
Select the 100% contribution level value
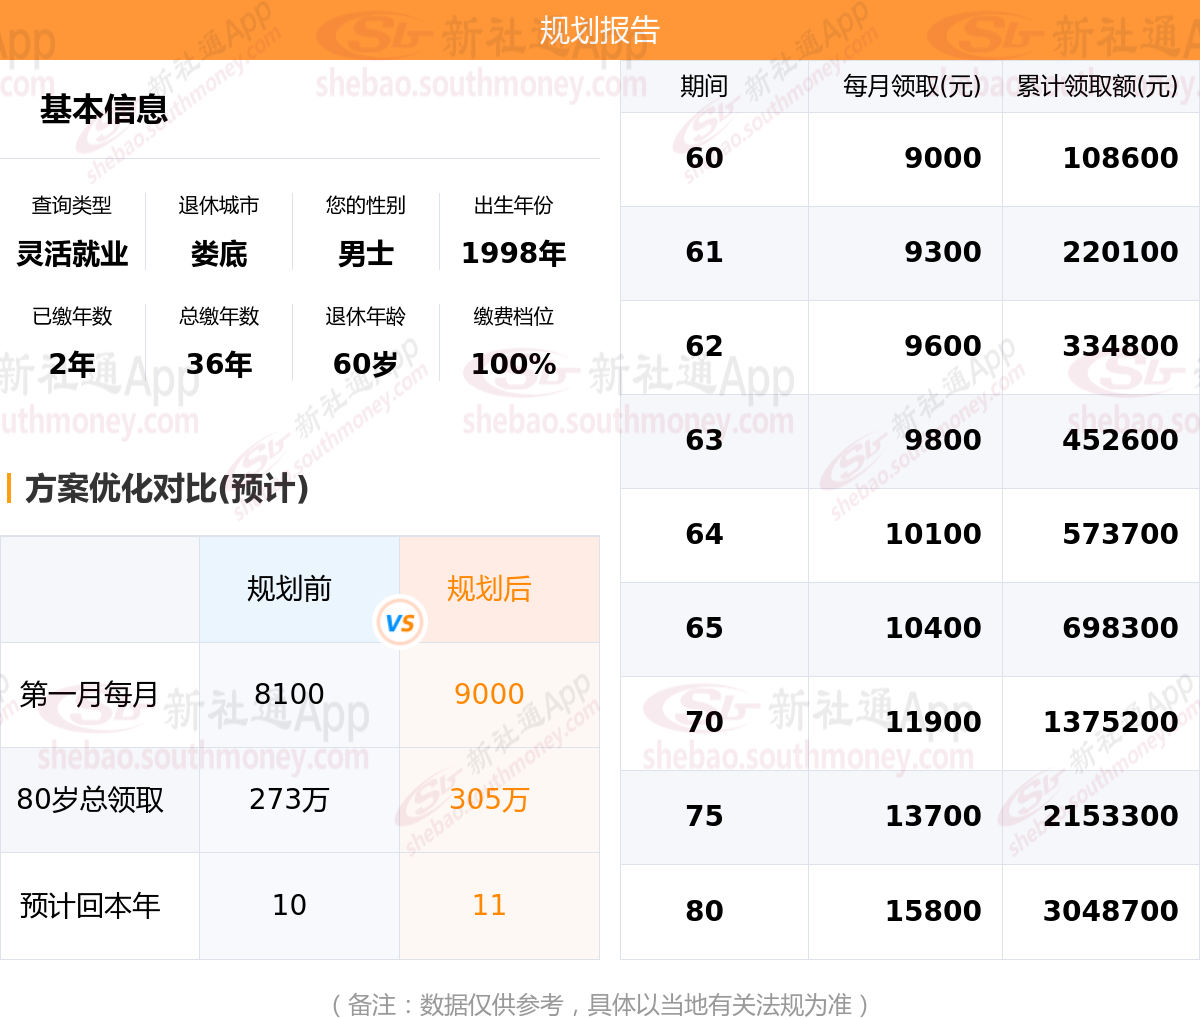coord(514,364)
